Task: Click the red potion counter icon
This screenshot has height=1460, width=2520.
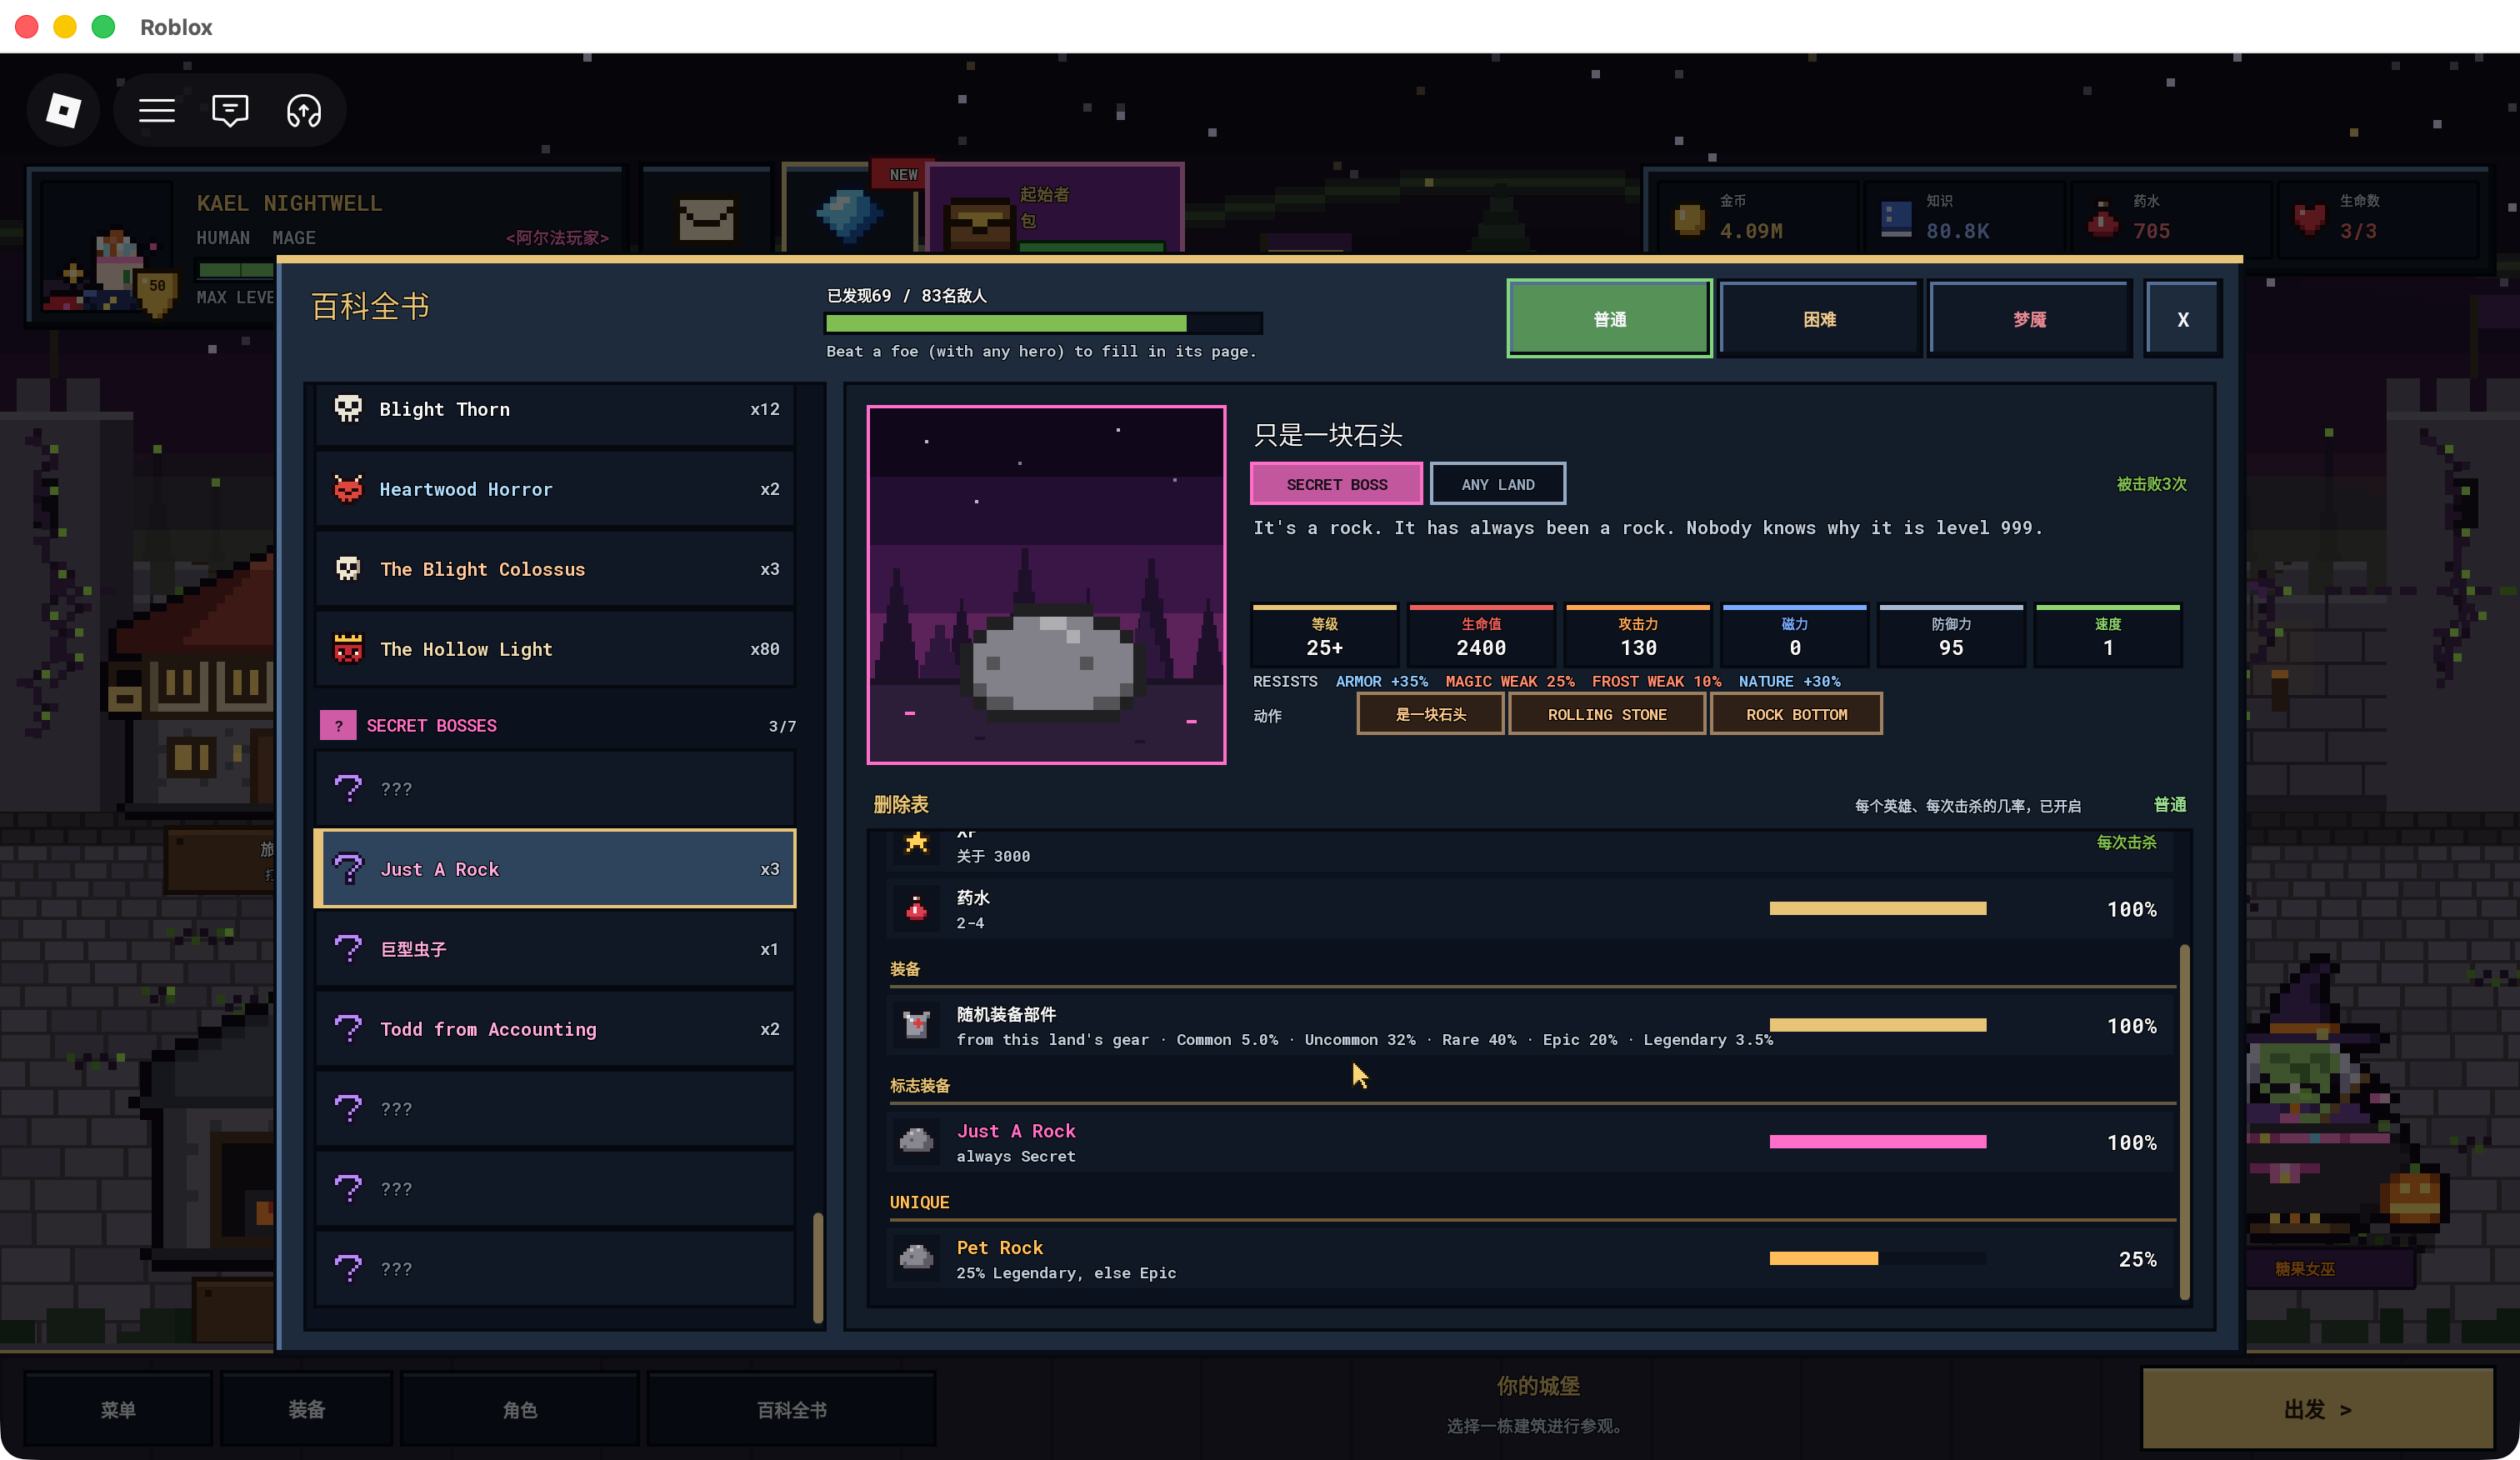Action: (2102, 218)
